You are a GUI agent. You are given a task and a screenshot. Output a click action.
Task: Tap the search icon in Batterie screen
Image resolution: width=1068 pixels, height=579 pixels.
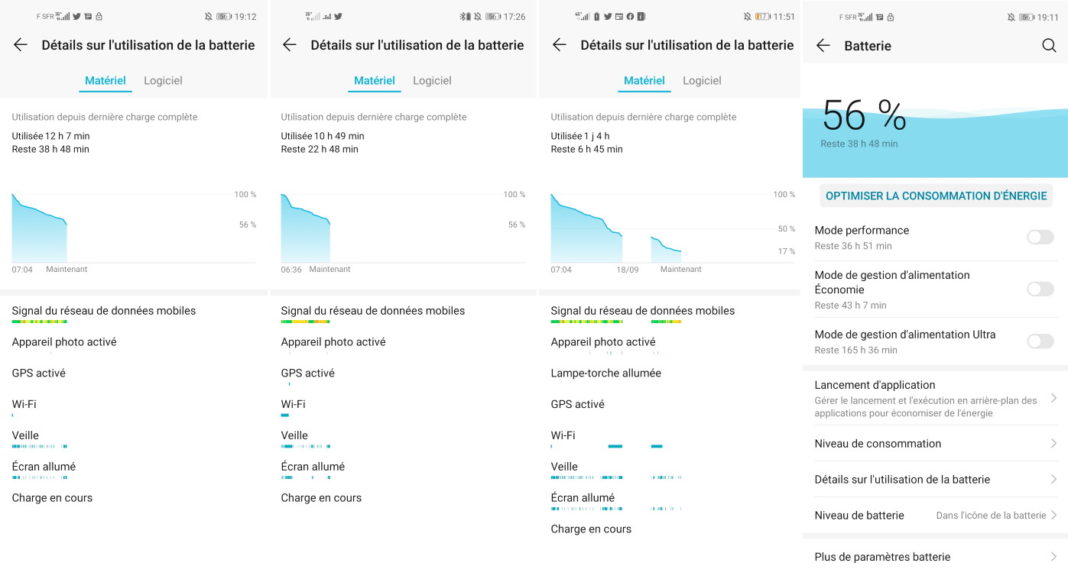(1049, 46)
